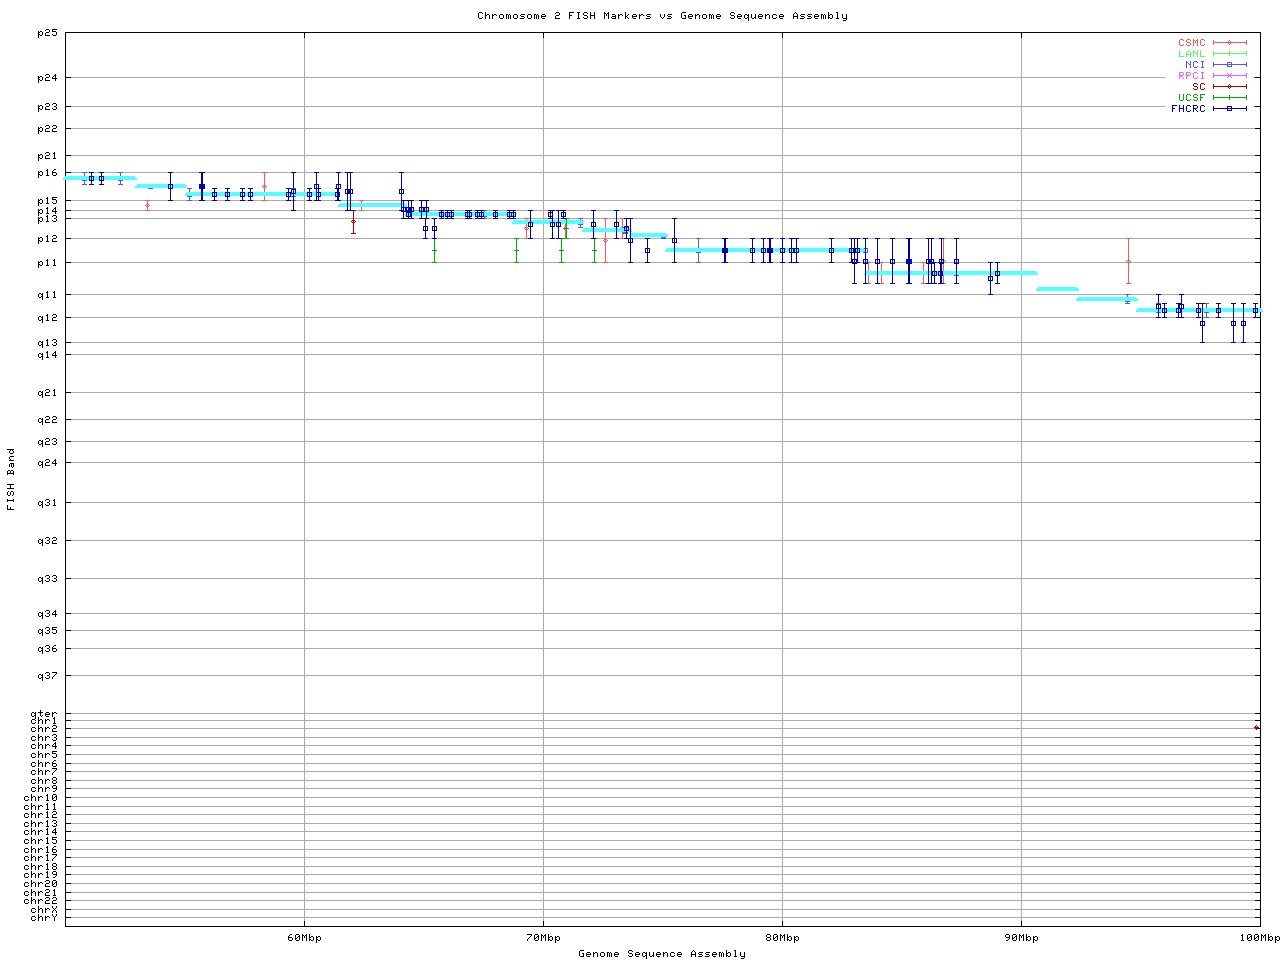Click the 60Mbp x-axis tick label
The image size is (1280, 960).
click(304, 938)
